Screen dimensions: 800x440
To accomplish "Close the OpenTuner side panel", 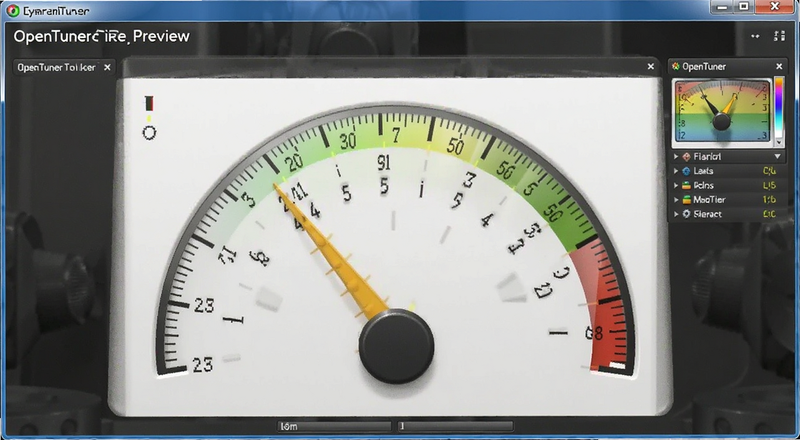I will pyautogui.click(x=779, y=66).
